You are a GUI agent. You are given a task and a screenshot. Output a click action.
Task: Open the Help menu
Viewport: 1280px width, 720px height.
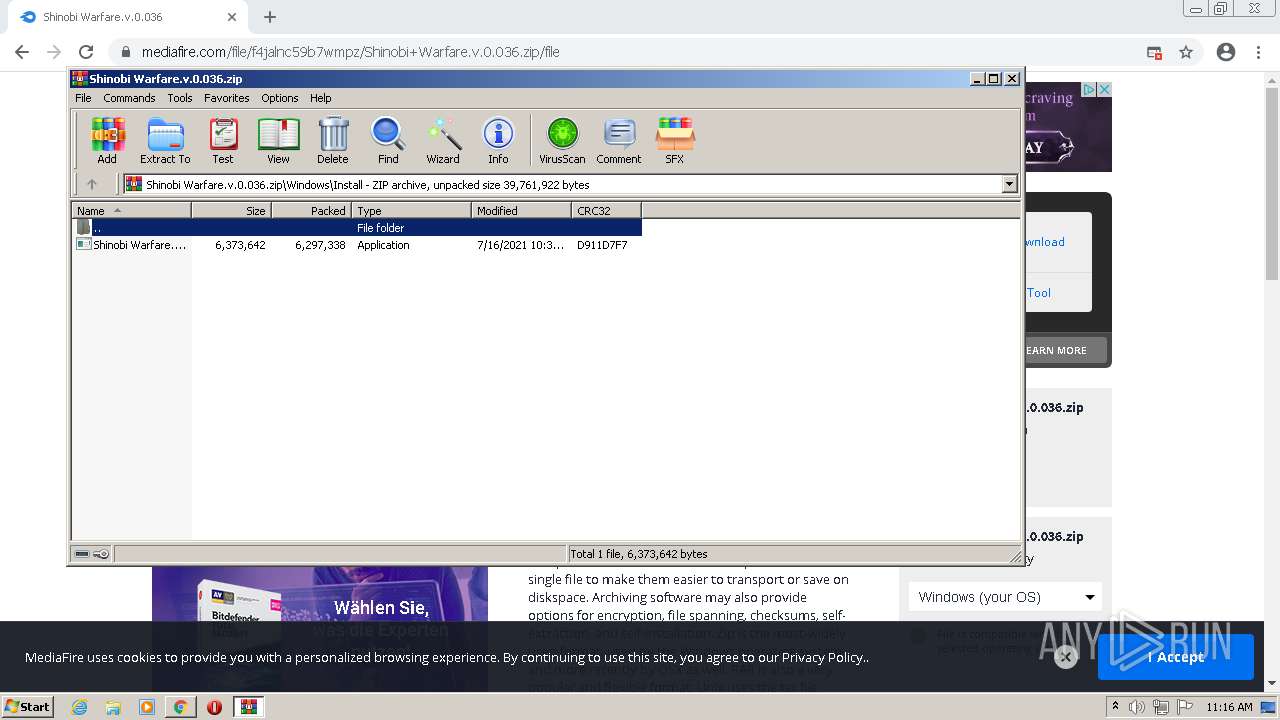320,98
